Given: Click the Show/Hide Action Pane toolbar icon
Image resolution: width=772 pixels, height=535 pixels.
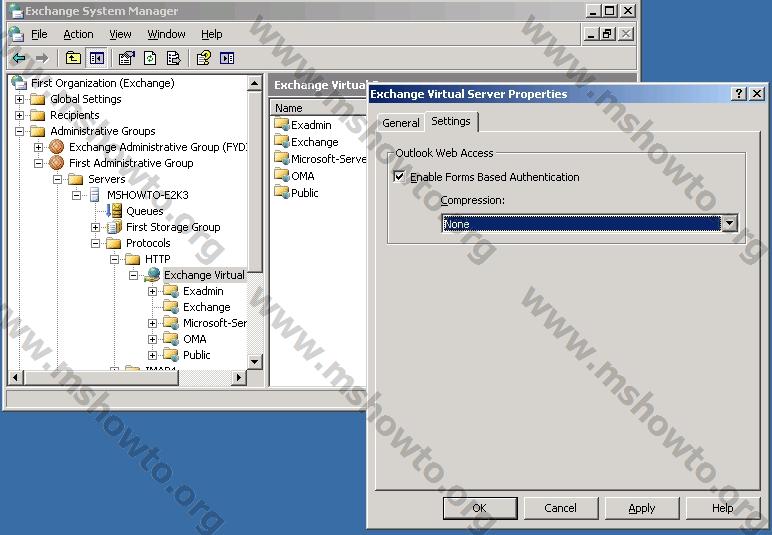Looking at the screenshot, I should click(227, 58).
